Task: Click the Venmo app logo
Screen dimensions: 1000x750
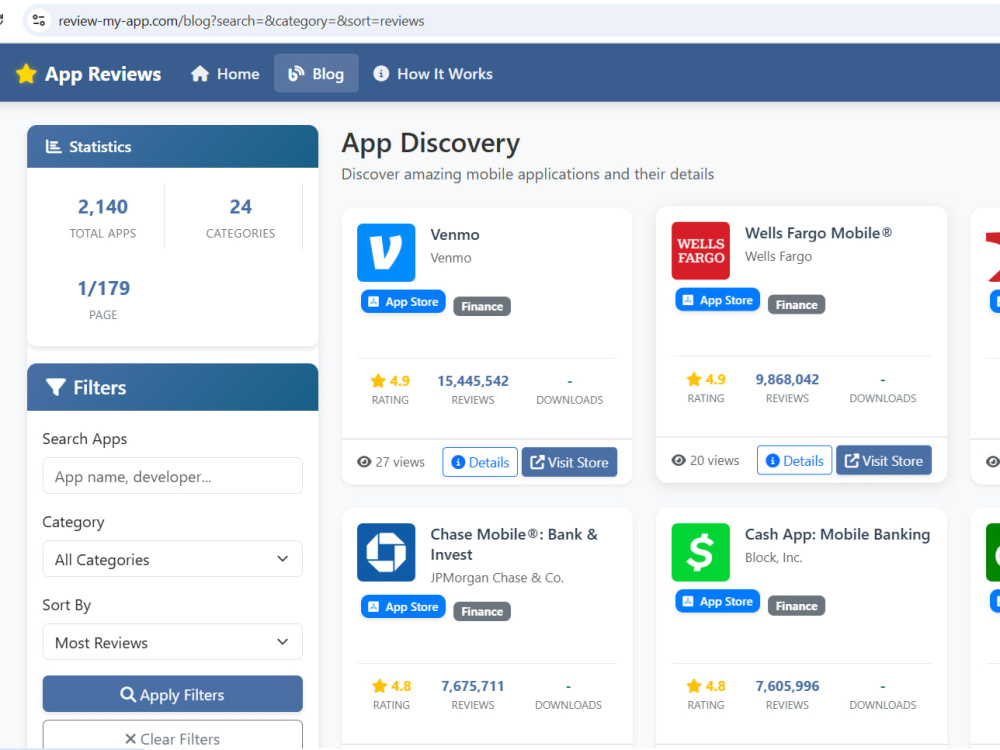Action: (386, 253)
